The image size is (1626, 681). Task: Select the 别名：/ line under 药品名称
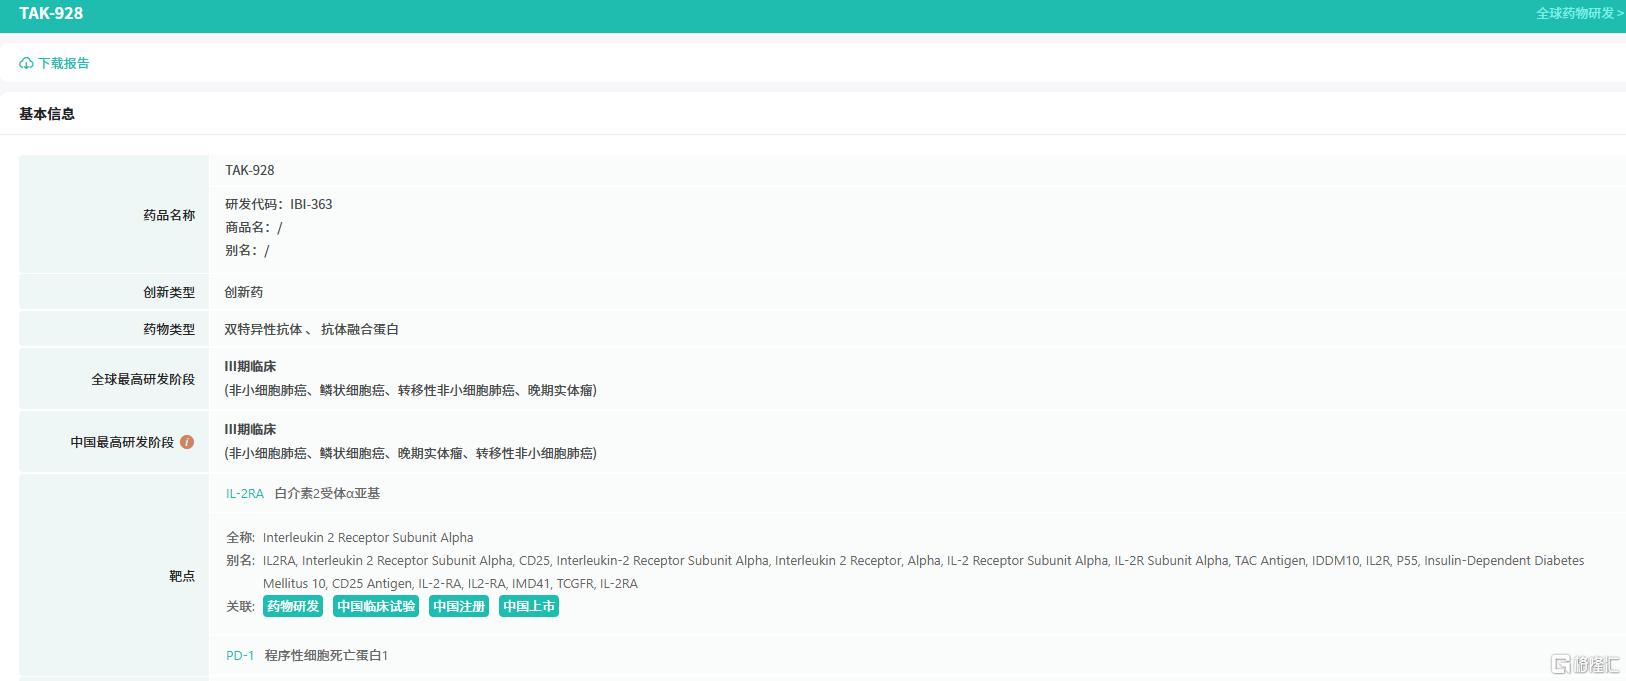[247, 250]
